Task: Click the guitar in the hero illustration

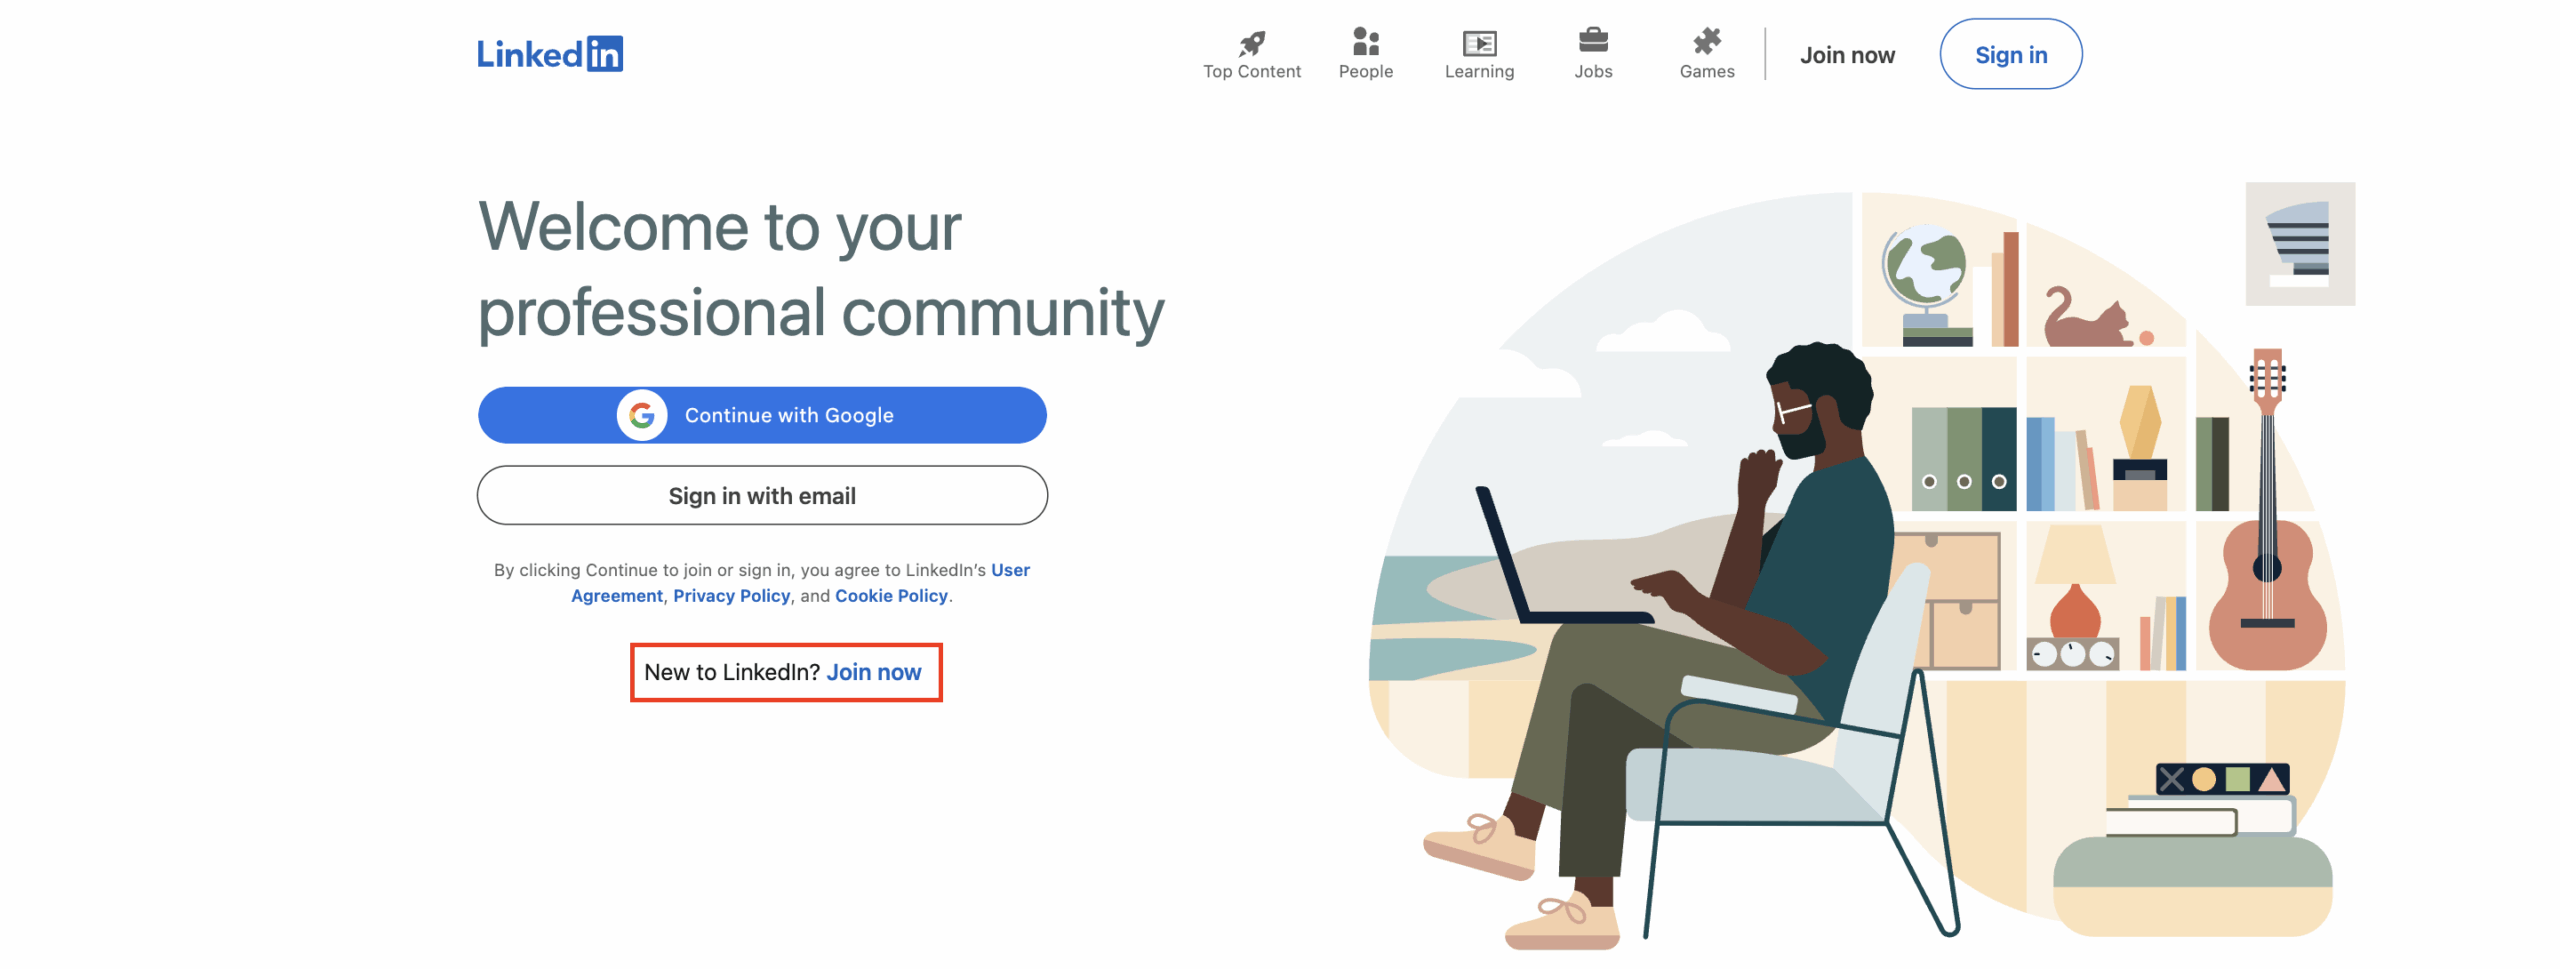Action: click(x=2266, y=560)
